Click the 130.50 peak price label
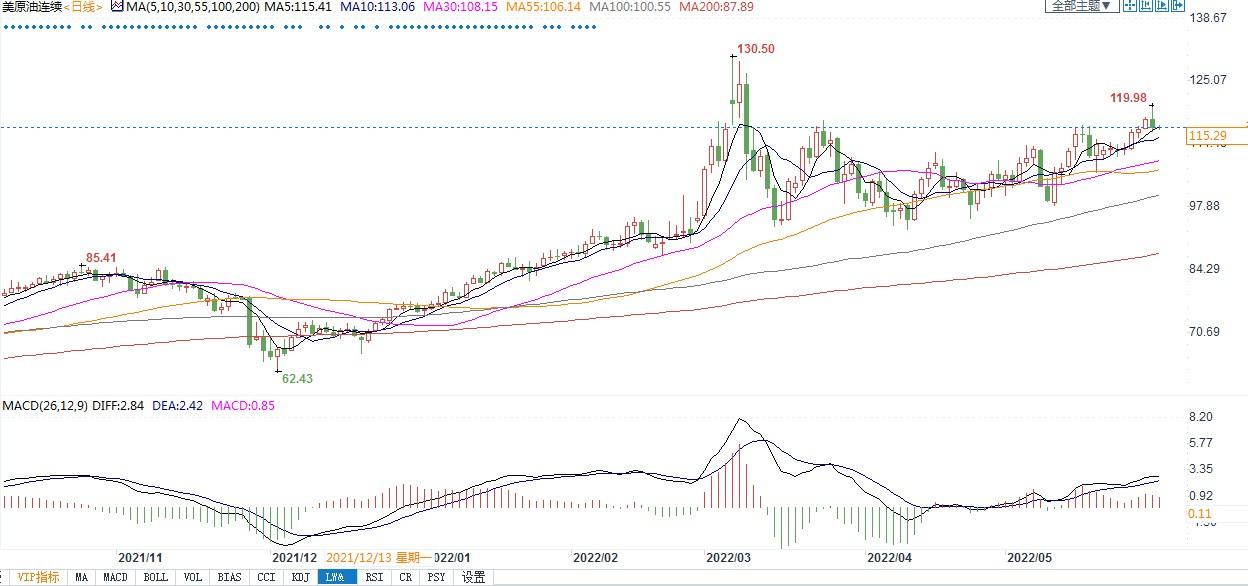Screen dimensions: 1248x586 [755, 49]
